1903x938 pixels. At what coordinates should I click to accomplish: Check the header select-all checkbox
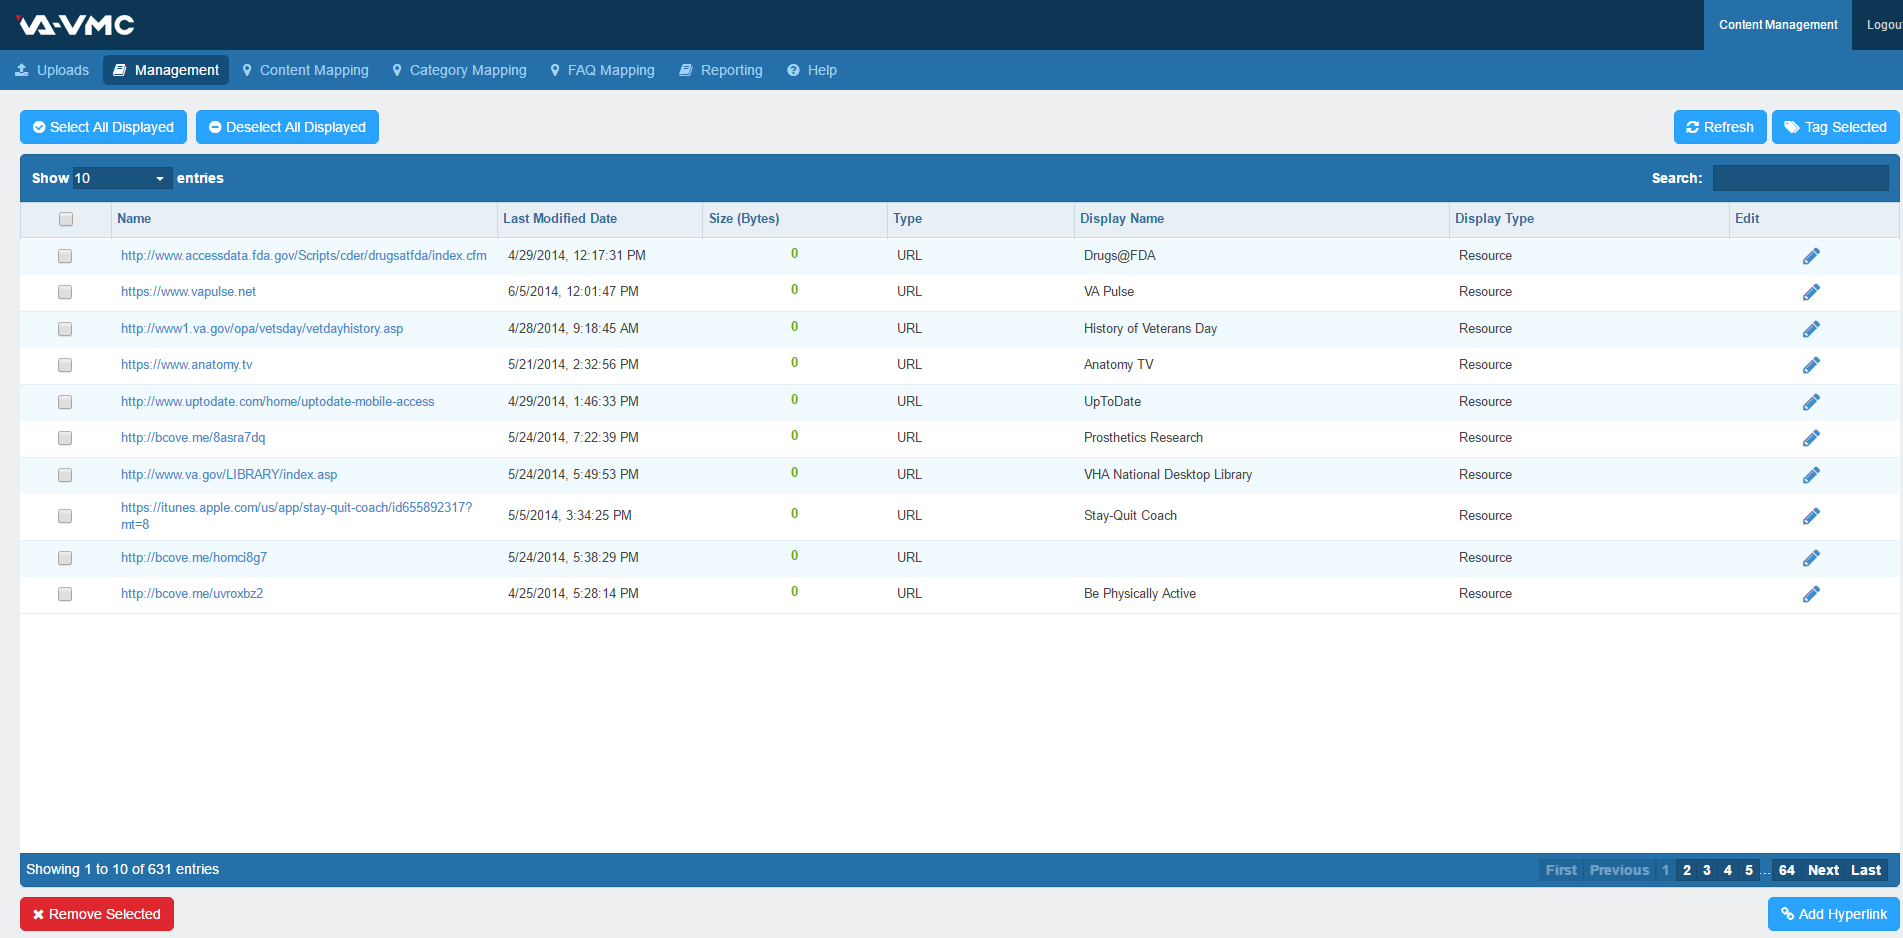(66, 219)
